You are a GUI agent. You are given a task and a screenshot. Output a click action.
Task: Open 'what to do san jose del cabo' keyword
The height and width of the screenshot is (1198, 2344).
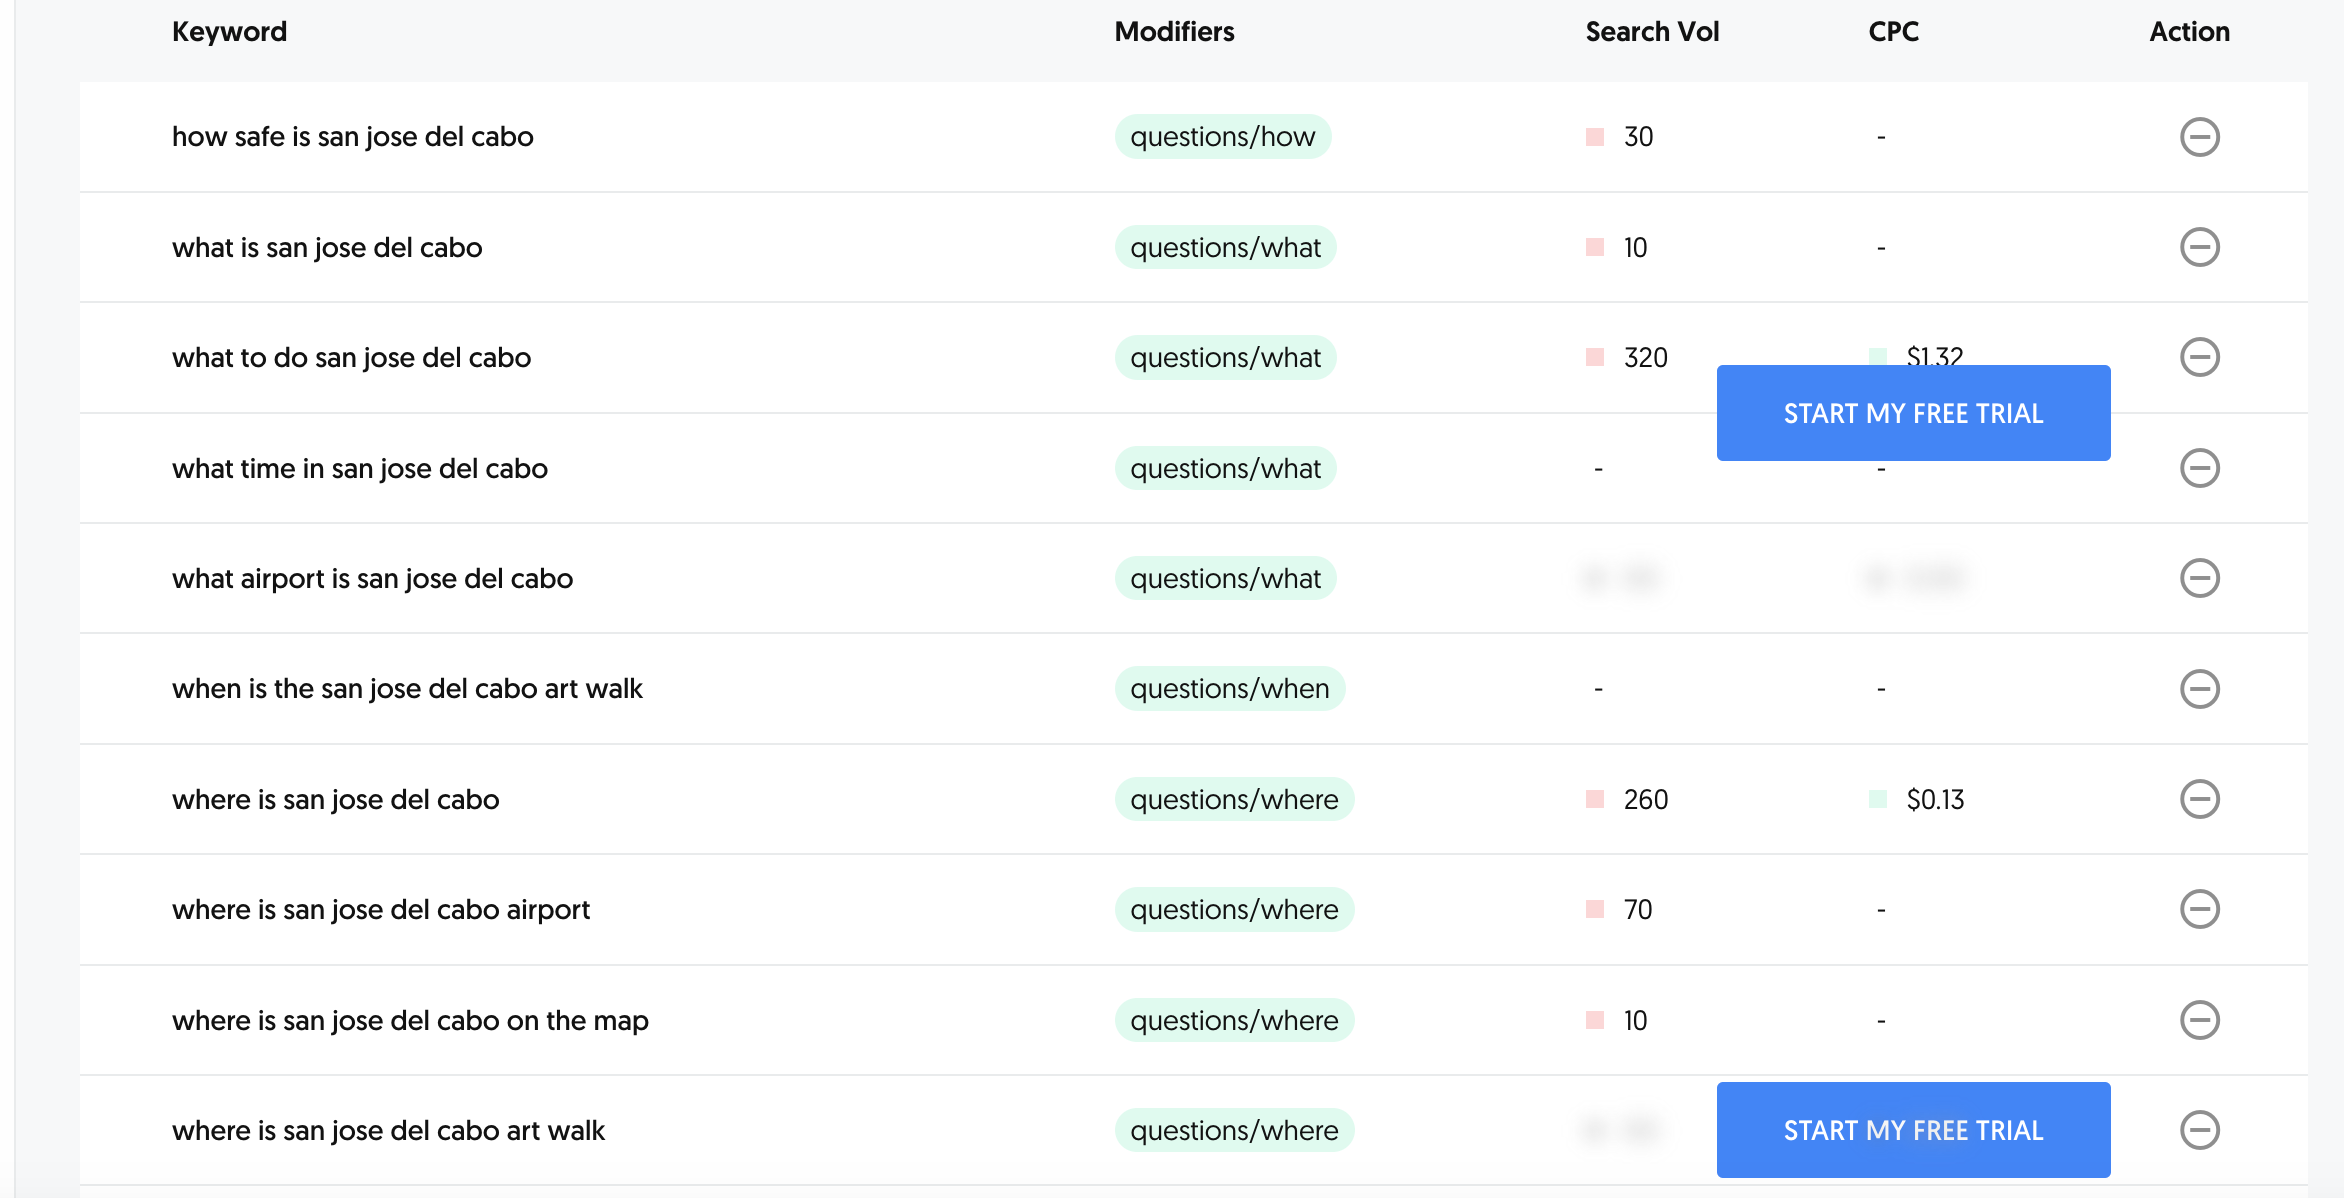[x=351, y=358]
